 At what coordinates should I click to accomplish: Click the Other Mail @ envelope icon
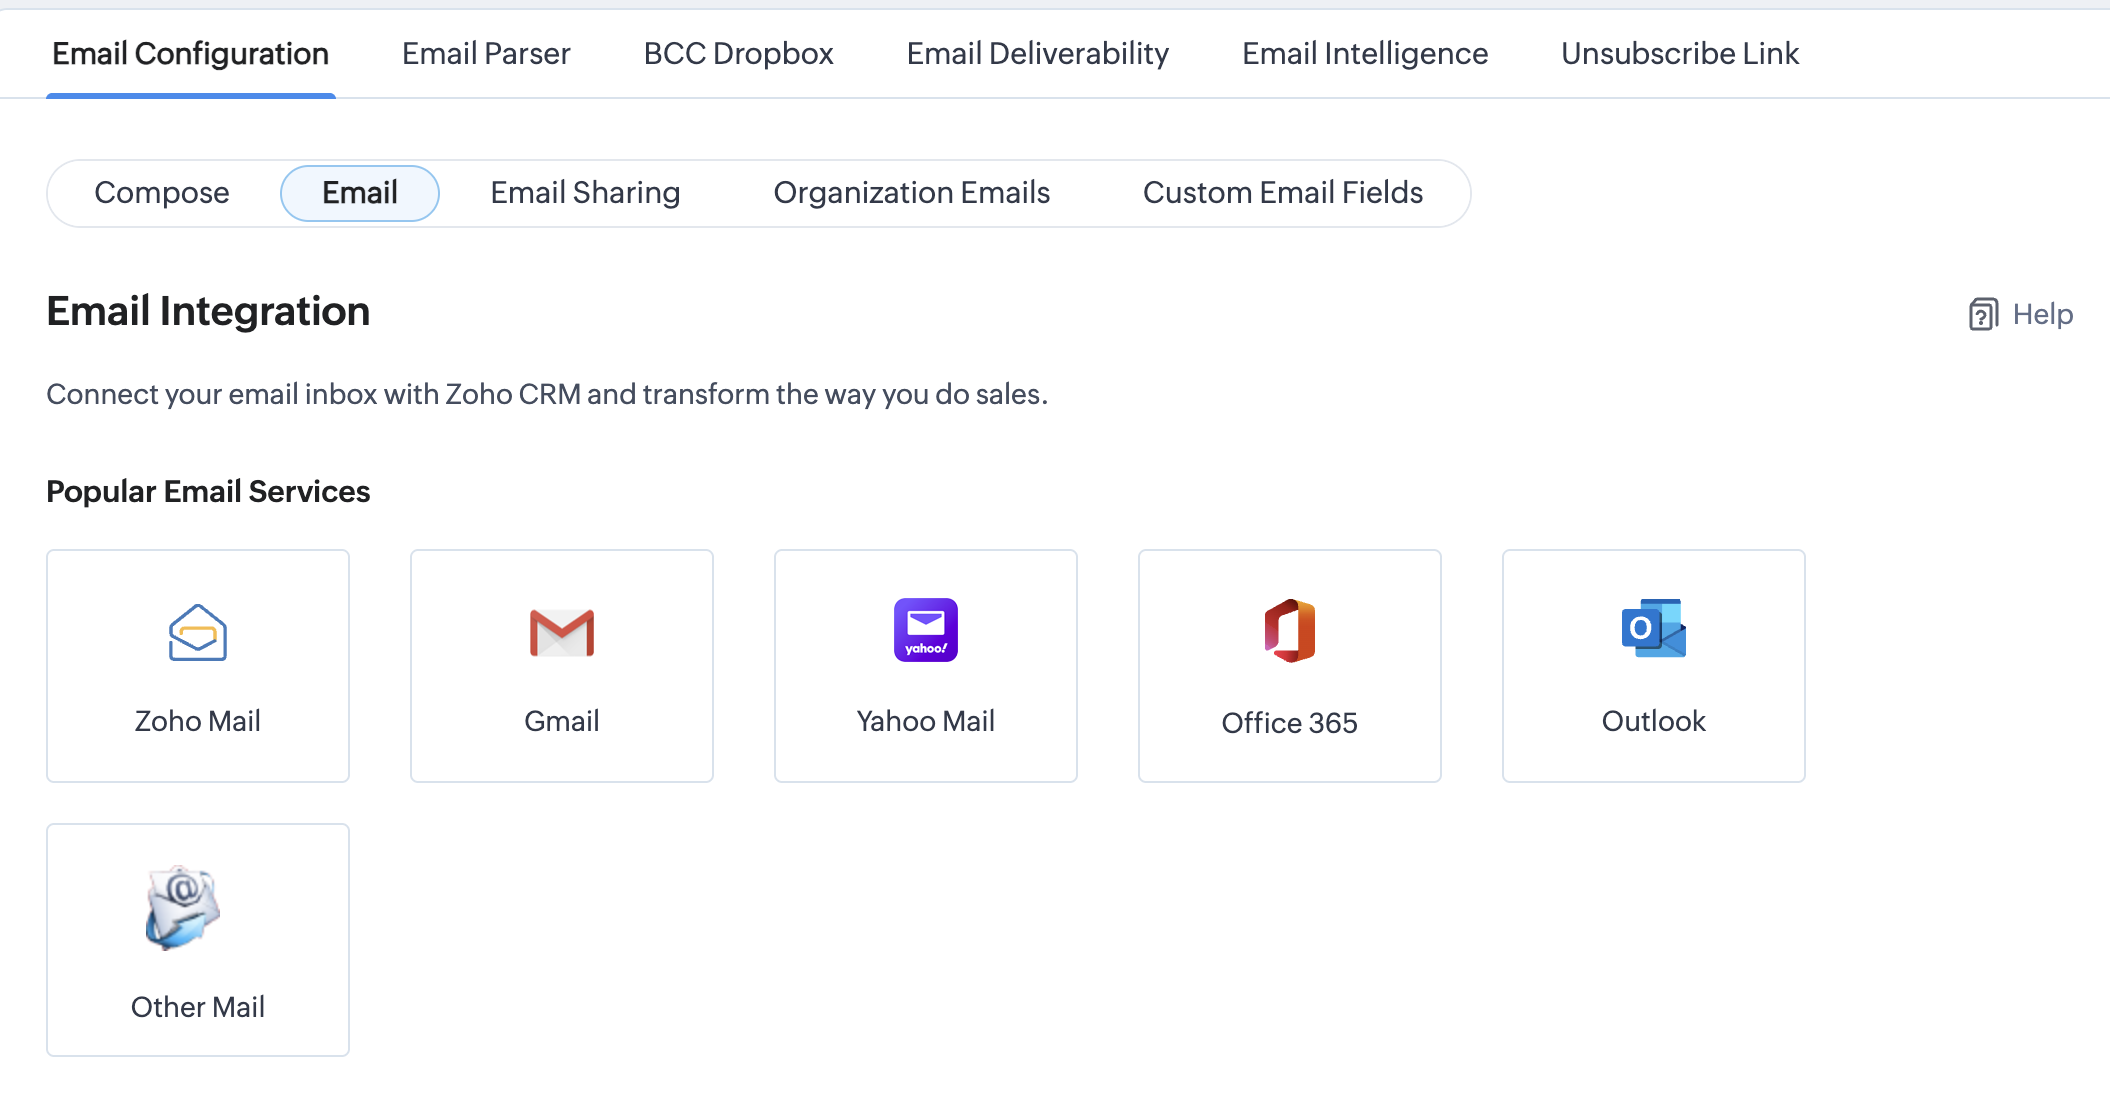(183, 907)
